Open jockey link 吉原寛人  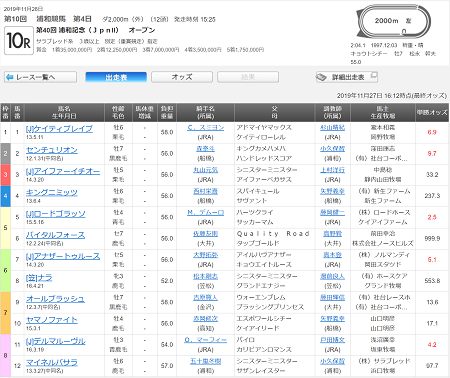[205, 298]
